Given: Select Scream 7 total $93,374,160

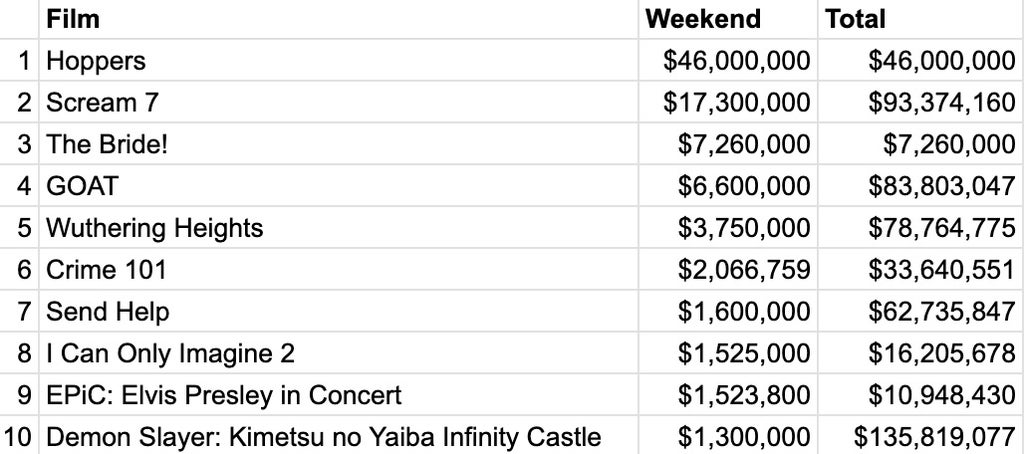Looking at the screenshot, I should point(921,102).
